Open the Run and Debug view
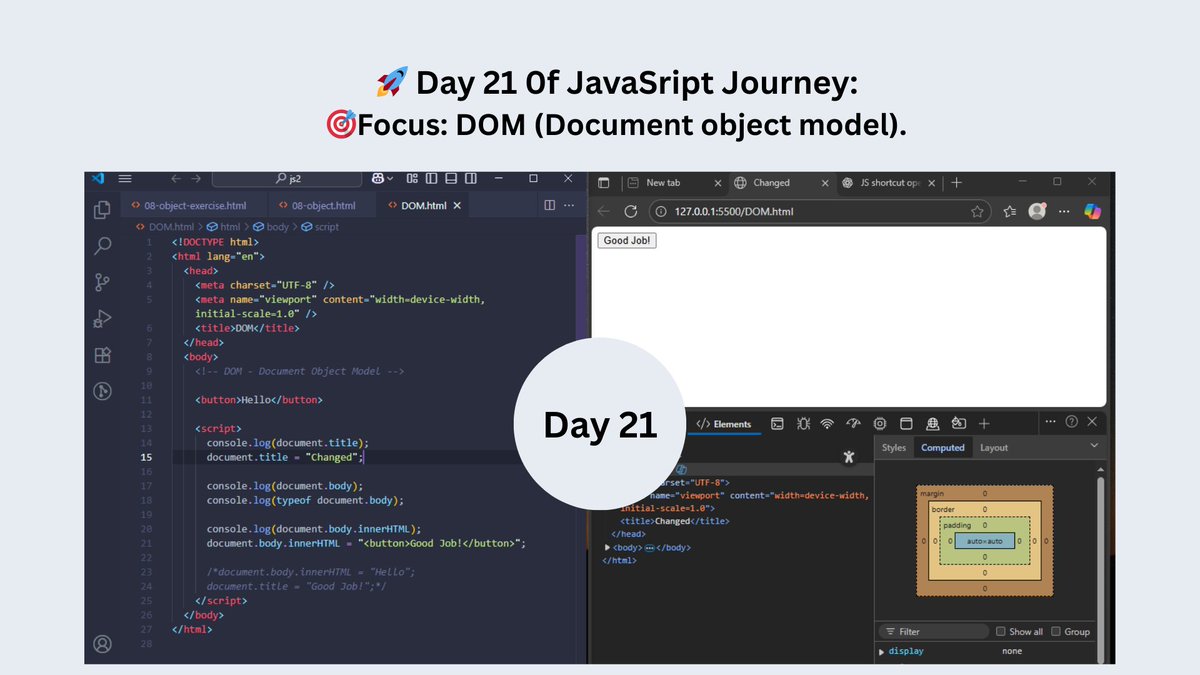1200x675 pixels. pos(102,318)
